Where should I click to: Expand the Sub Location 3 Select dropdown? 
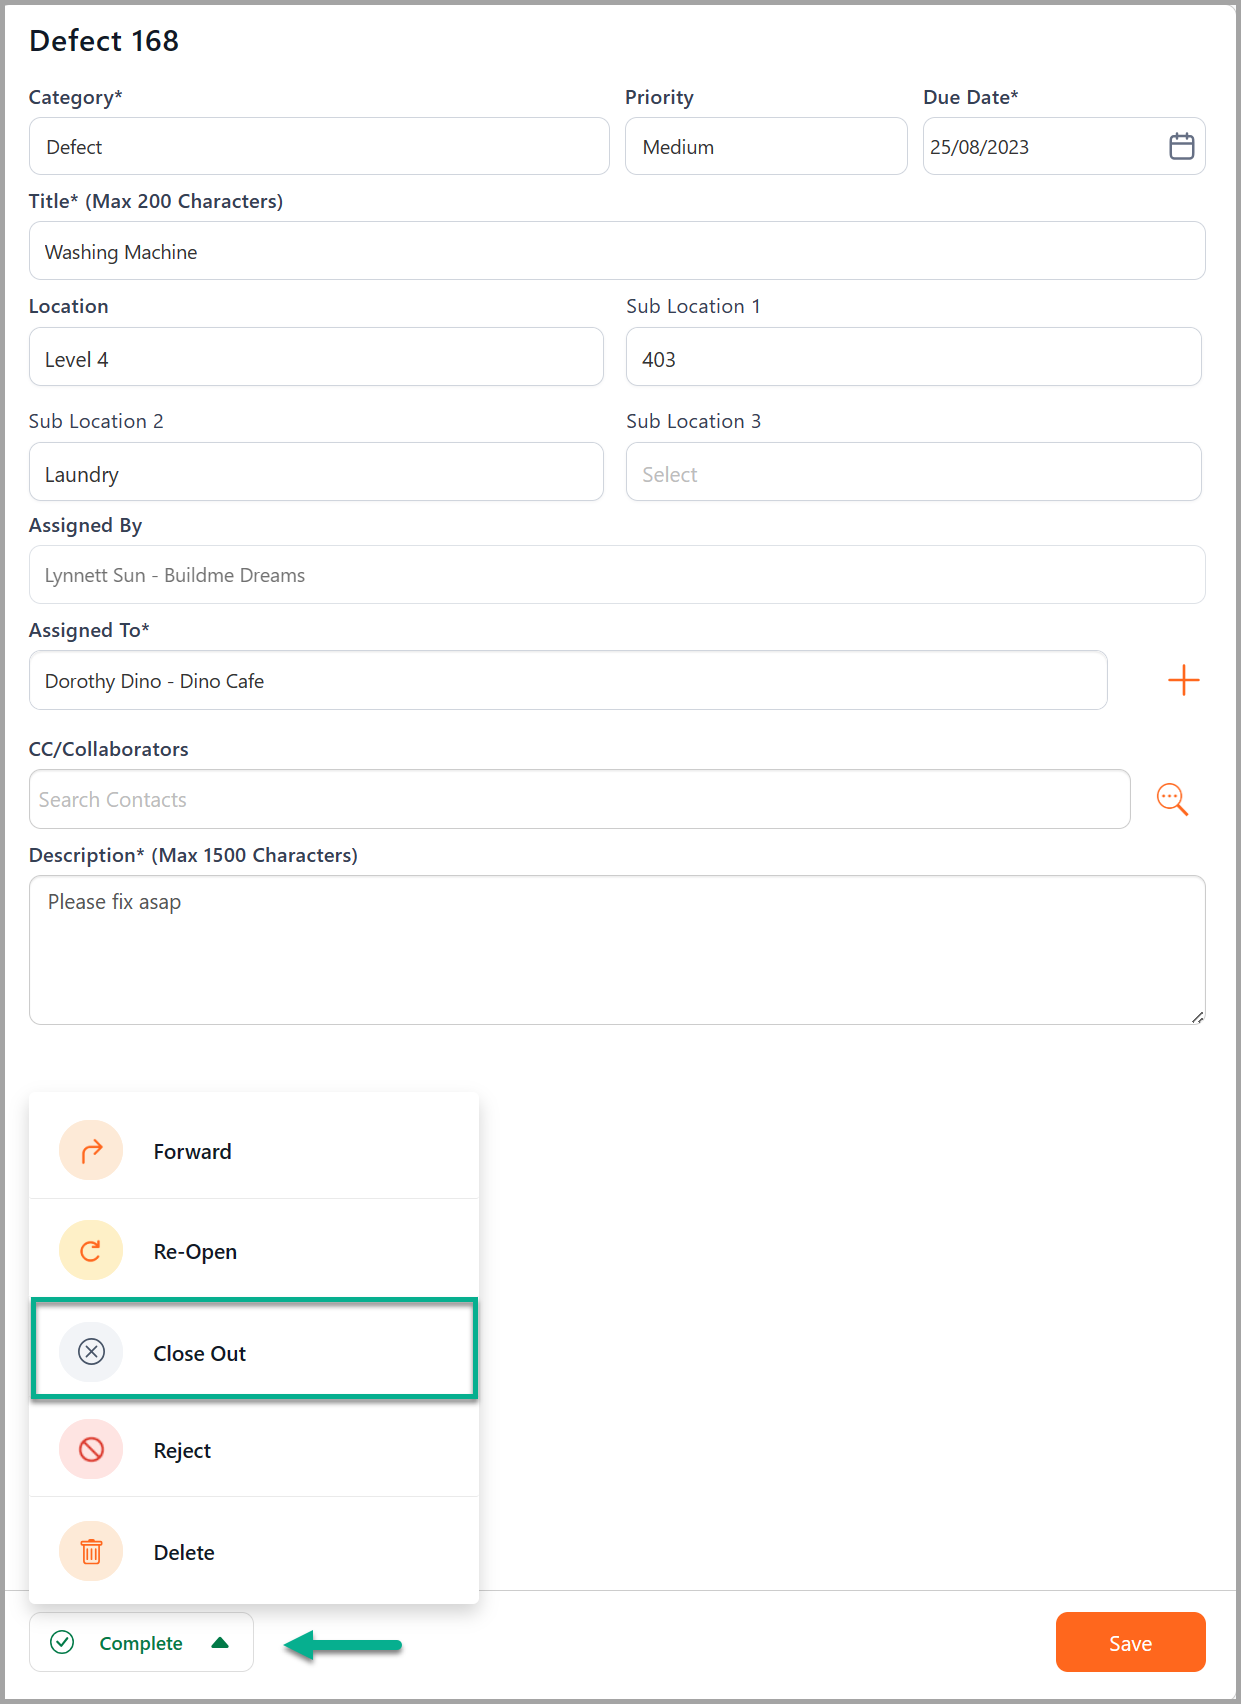[913, 472]
